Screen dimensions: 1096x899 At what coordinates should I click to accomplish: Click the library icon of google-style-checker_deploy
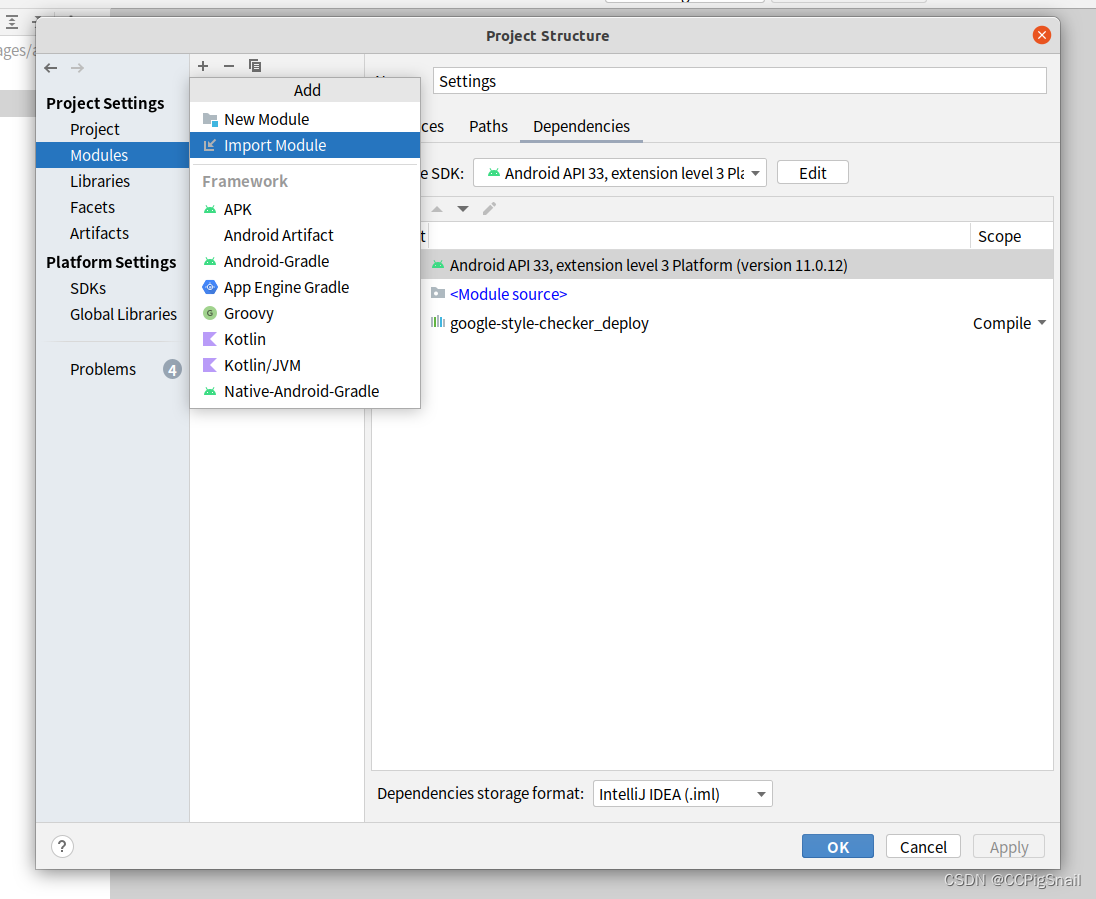pos(438,322)
